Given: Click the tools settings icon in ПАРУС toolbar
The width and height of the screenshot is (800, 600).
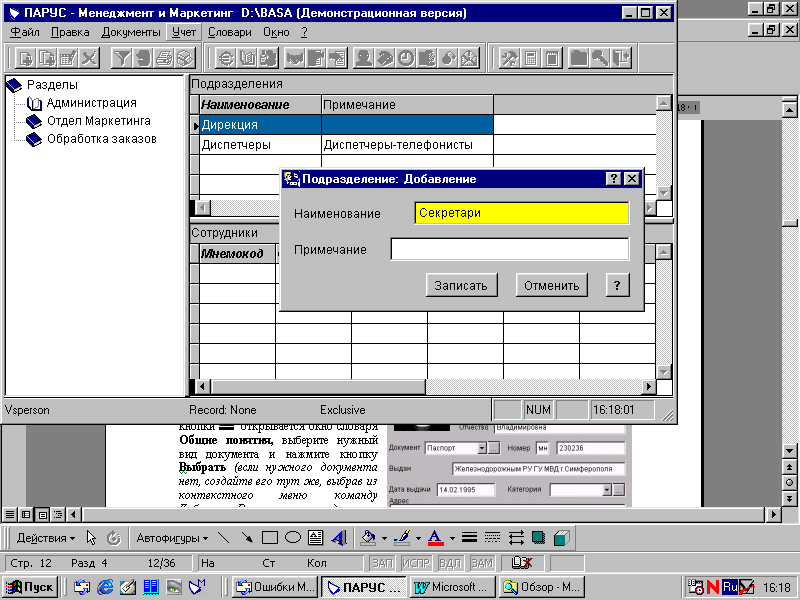Looking at the screenshot, I should pos(509,58).
